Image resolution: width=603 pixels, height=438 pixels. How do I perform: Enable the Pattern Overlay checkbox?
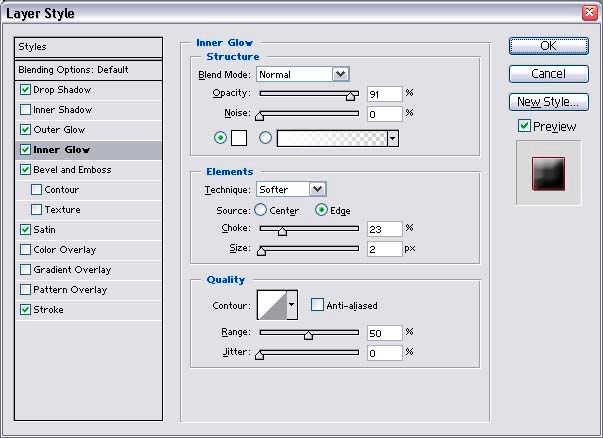pyautogui.click(x=25, y=290)
